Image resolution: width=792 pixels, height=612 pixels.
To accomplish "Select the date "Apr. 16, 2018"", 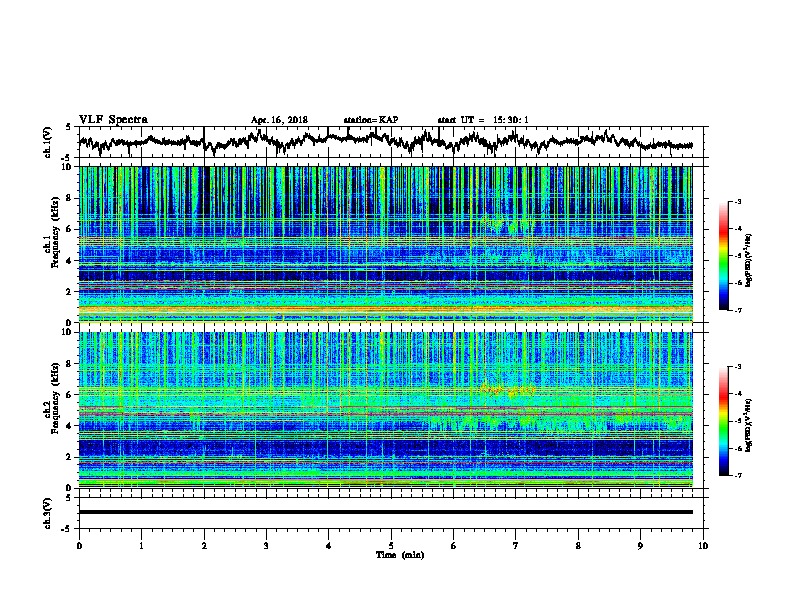I will click(x=279, y=120).
